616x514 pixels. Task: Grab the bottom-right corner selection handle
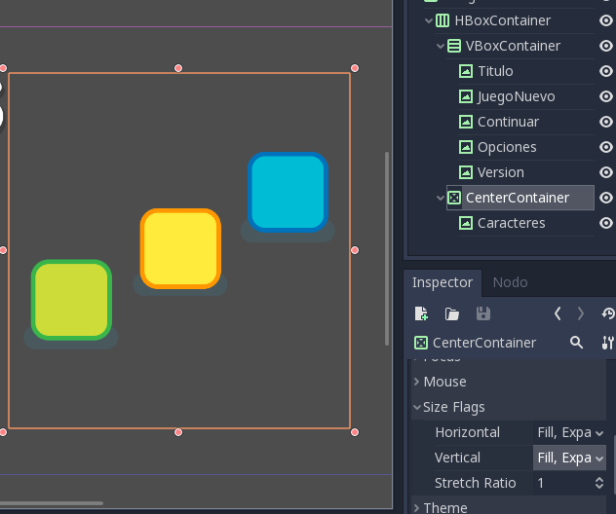tap(355, 432)
